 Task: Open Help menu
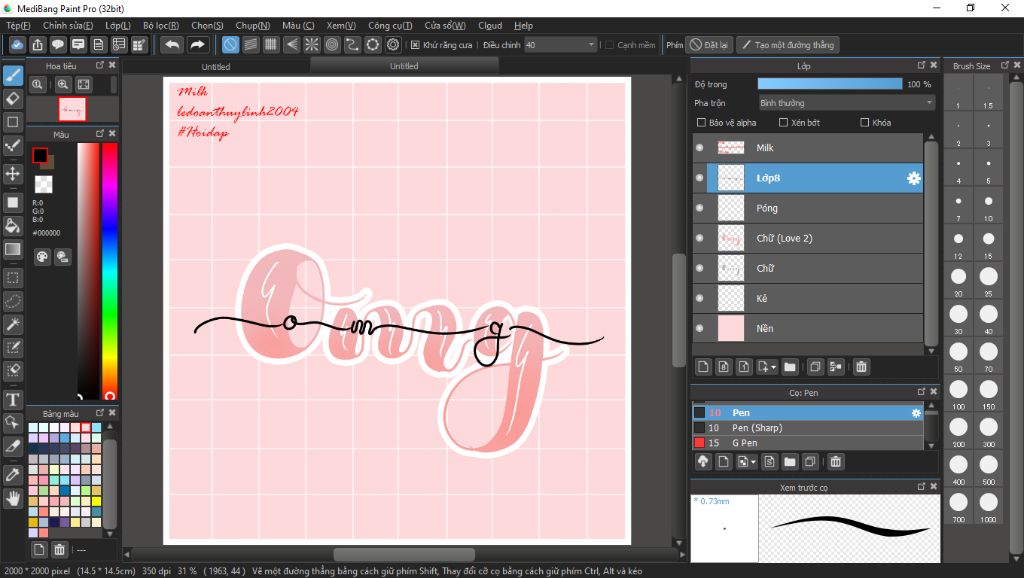click(x=523, y=25)
